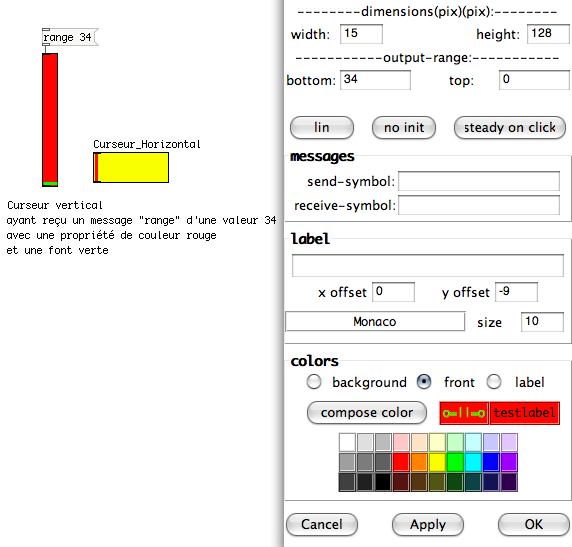Image resolution: width=572 pixels, height=547 pixels.
Task: Click the font size field
Action: pyautogui.click(x=542, y=322)
